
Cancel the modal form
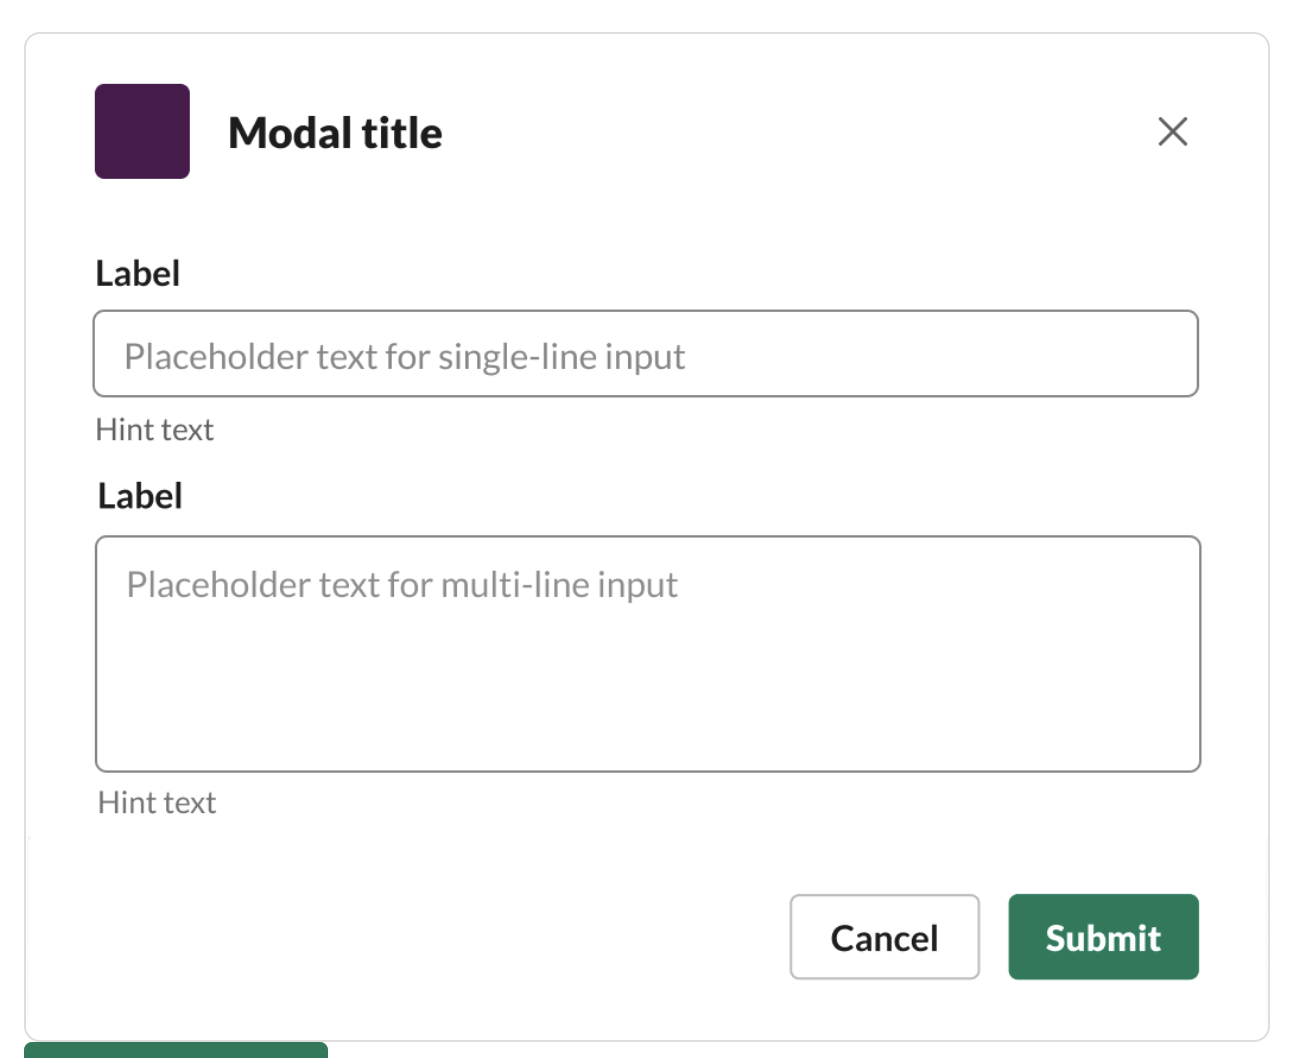click(x=884, y=937)
